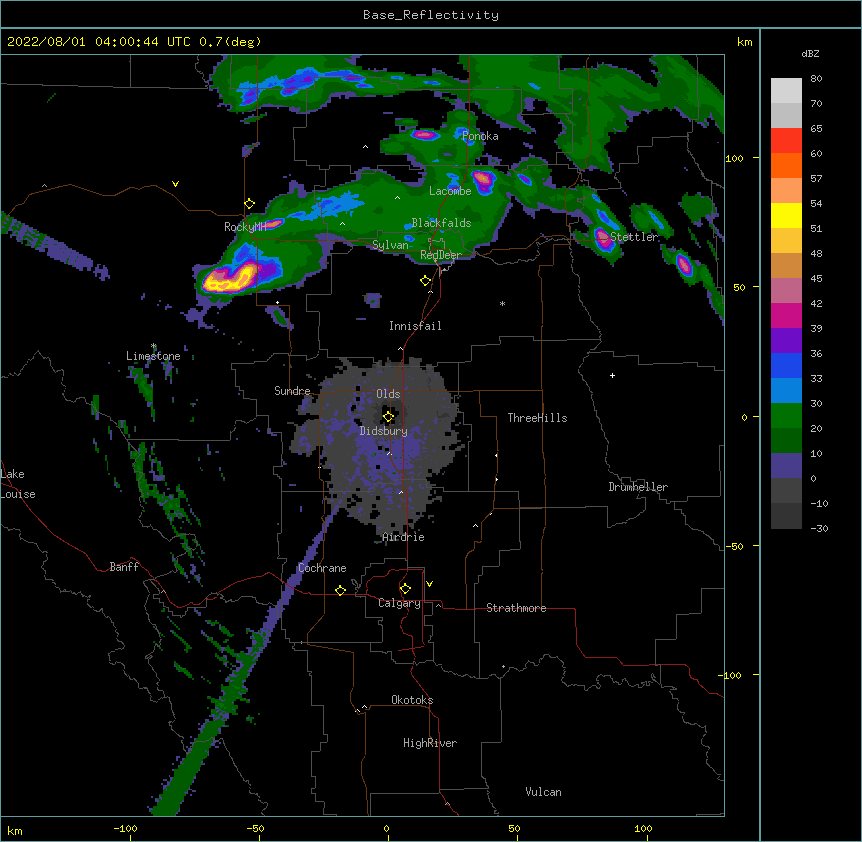Click the Airdrie city label
The width and height of the screenshot is (862, 842).
tap(404, 537)
